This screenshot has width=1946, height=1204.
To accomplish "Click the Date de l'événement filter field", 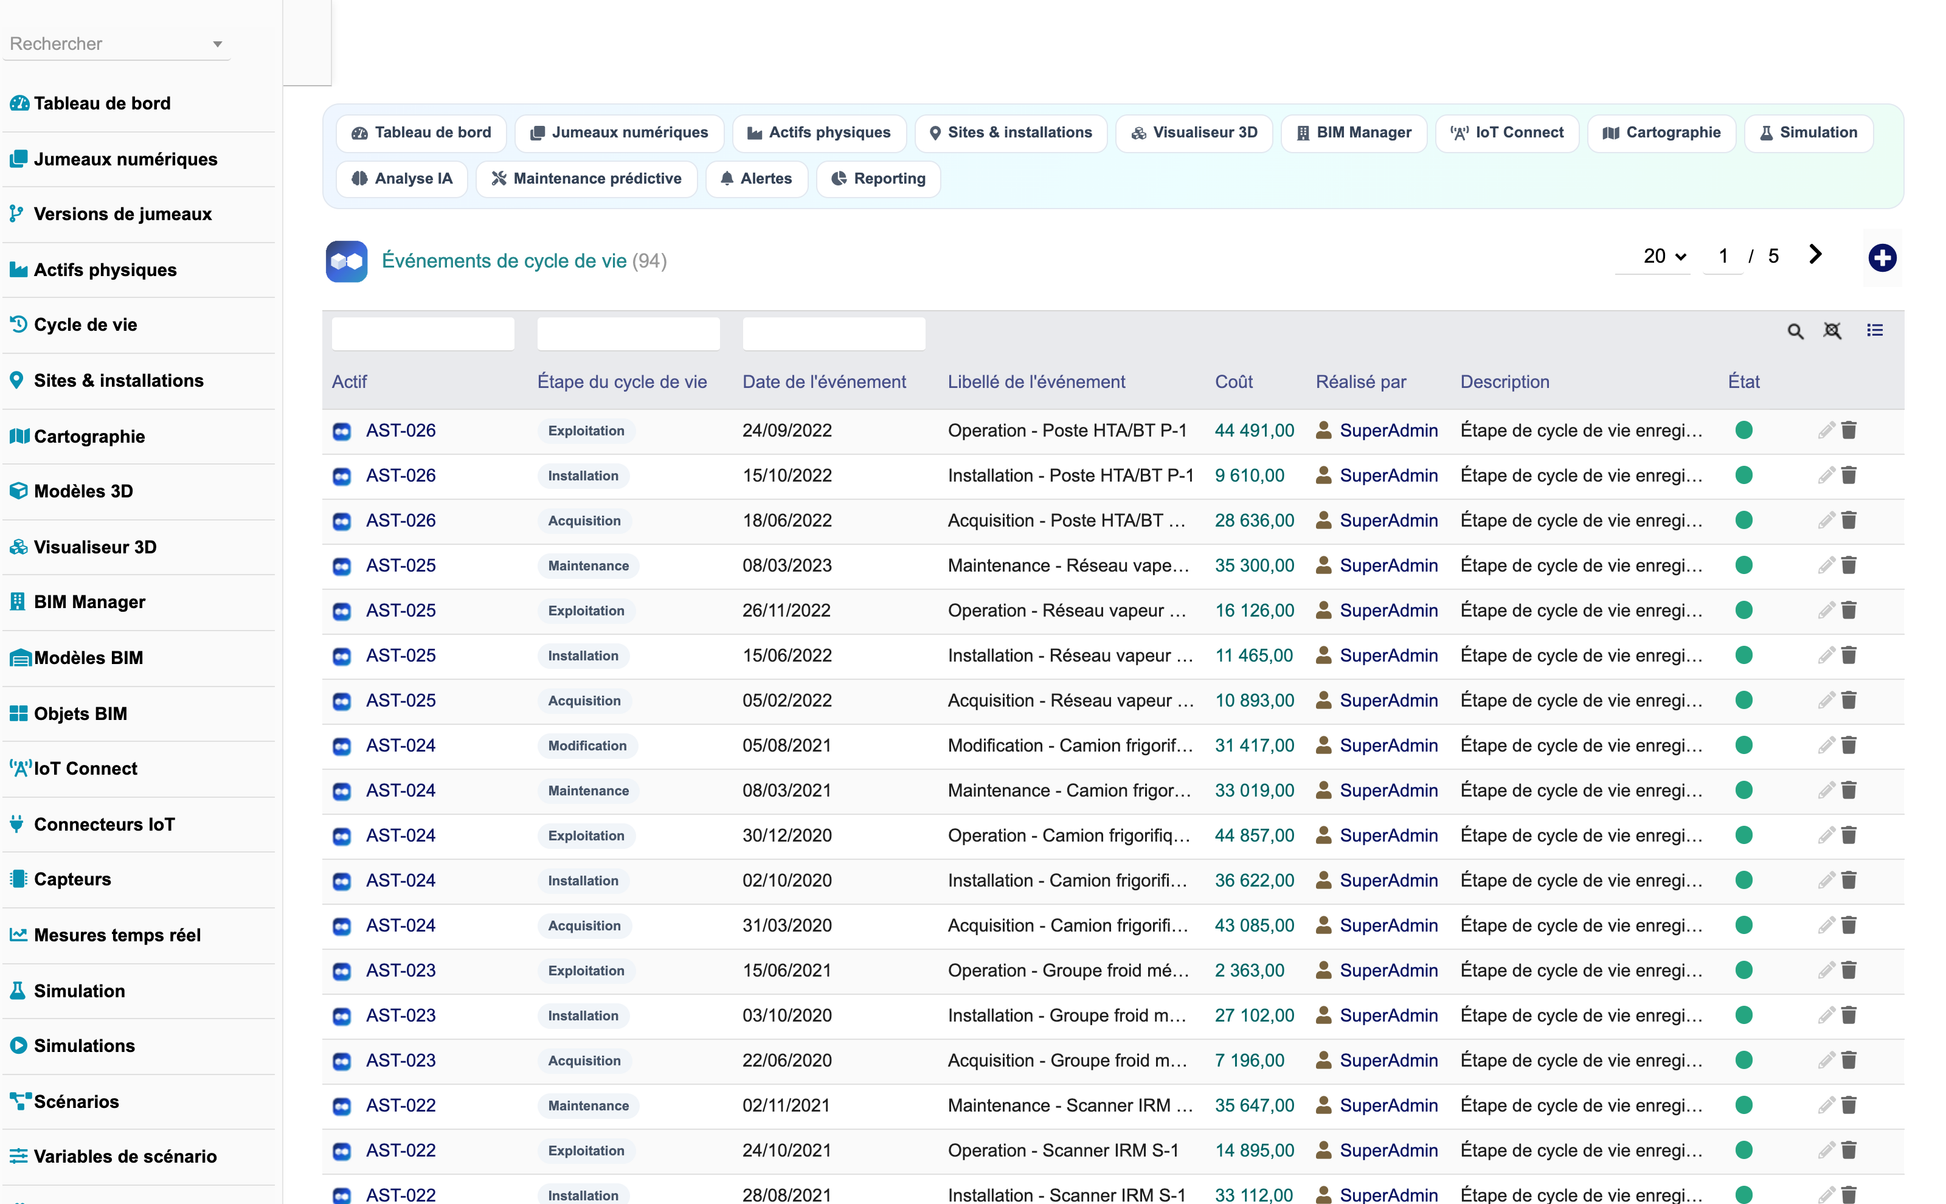I will [x=834, y=333].
